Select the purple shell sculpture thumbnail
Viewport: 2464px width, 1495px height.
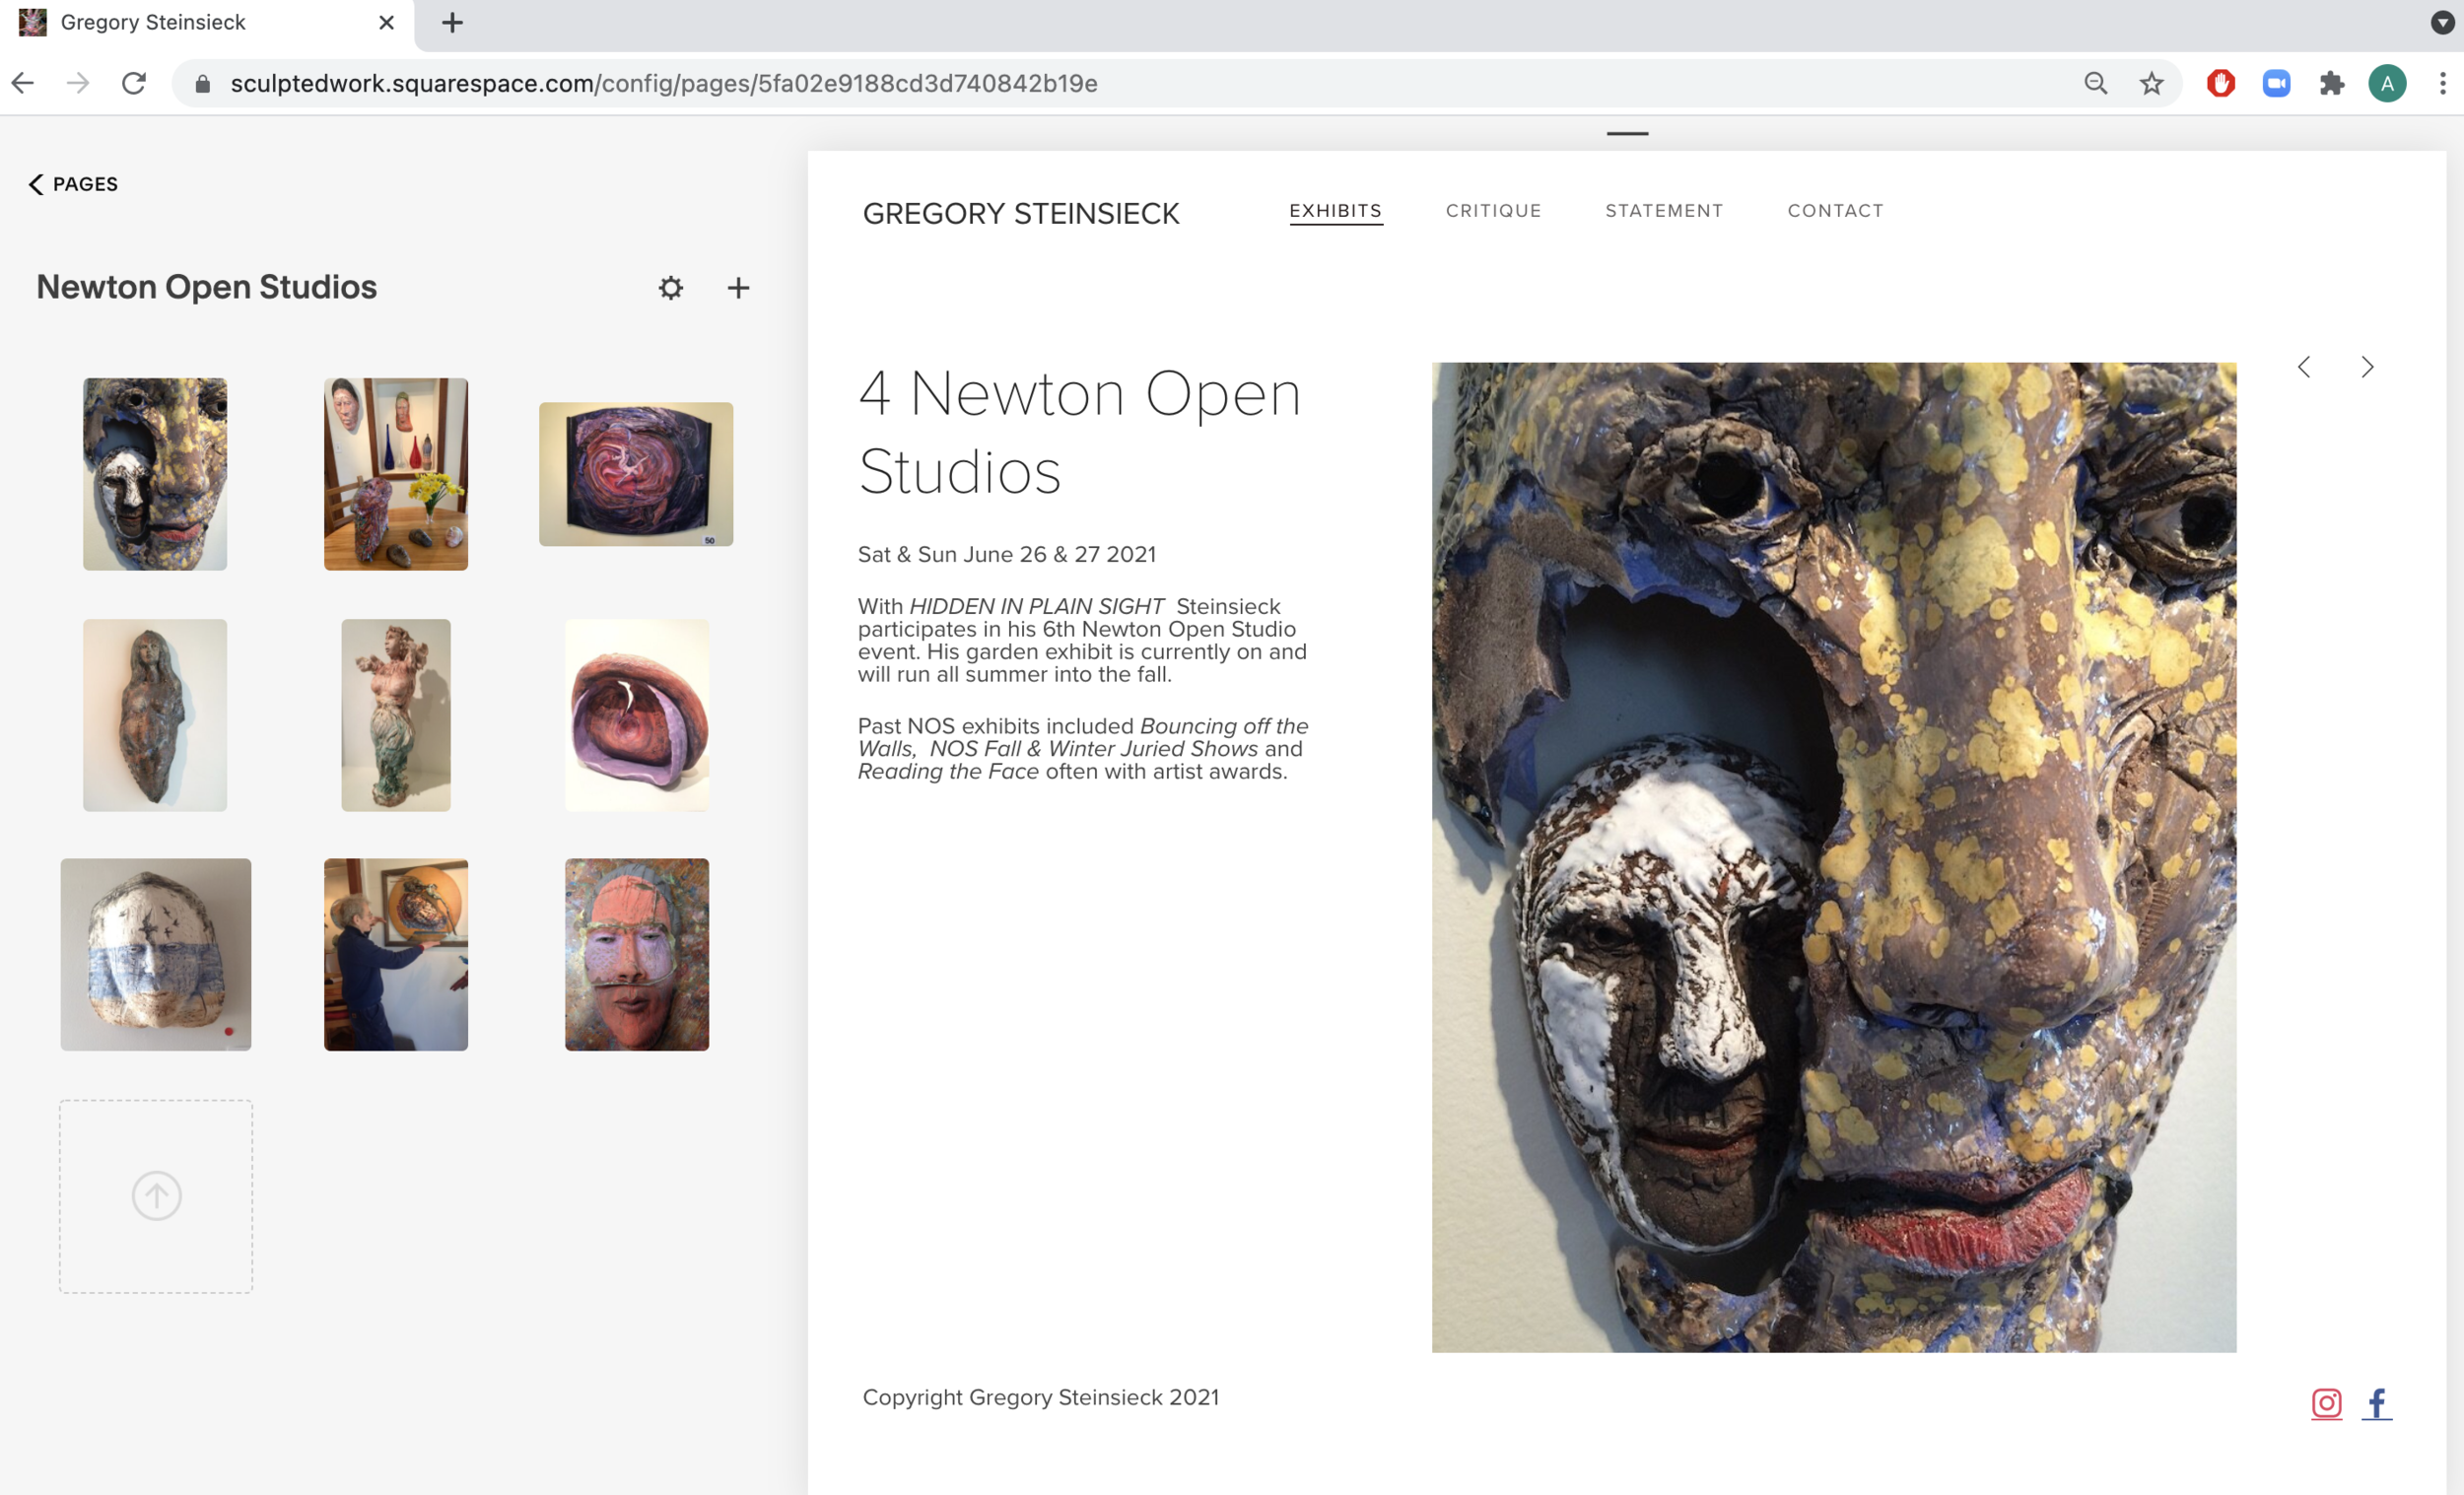coord(637,715)
